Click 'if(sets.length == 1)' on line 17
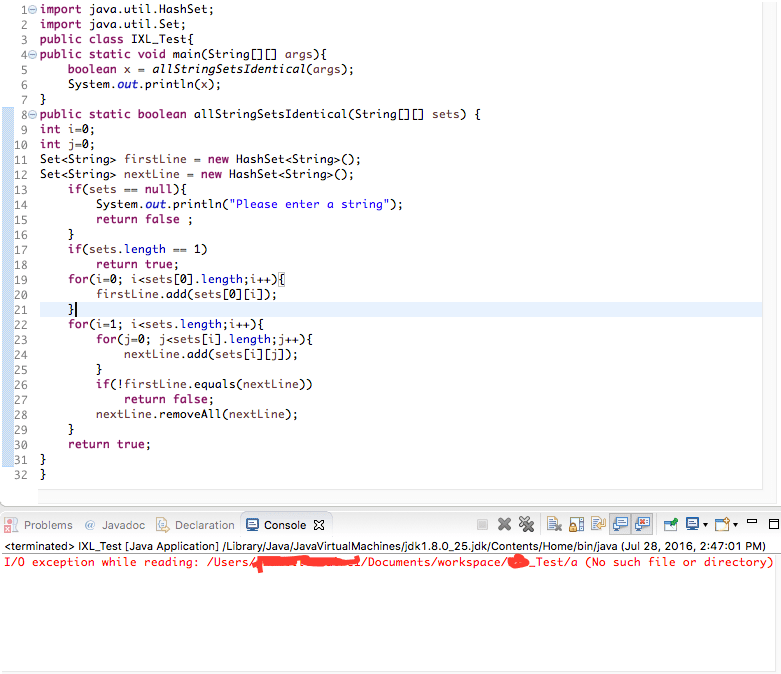This screenshot has height=674, width=781. 137,249
